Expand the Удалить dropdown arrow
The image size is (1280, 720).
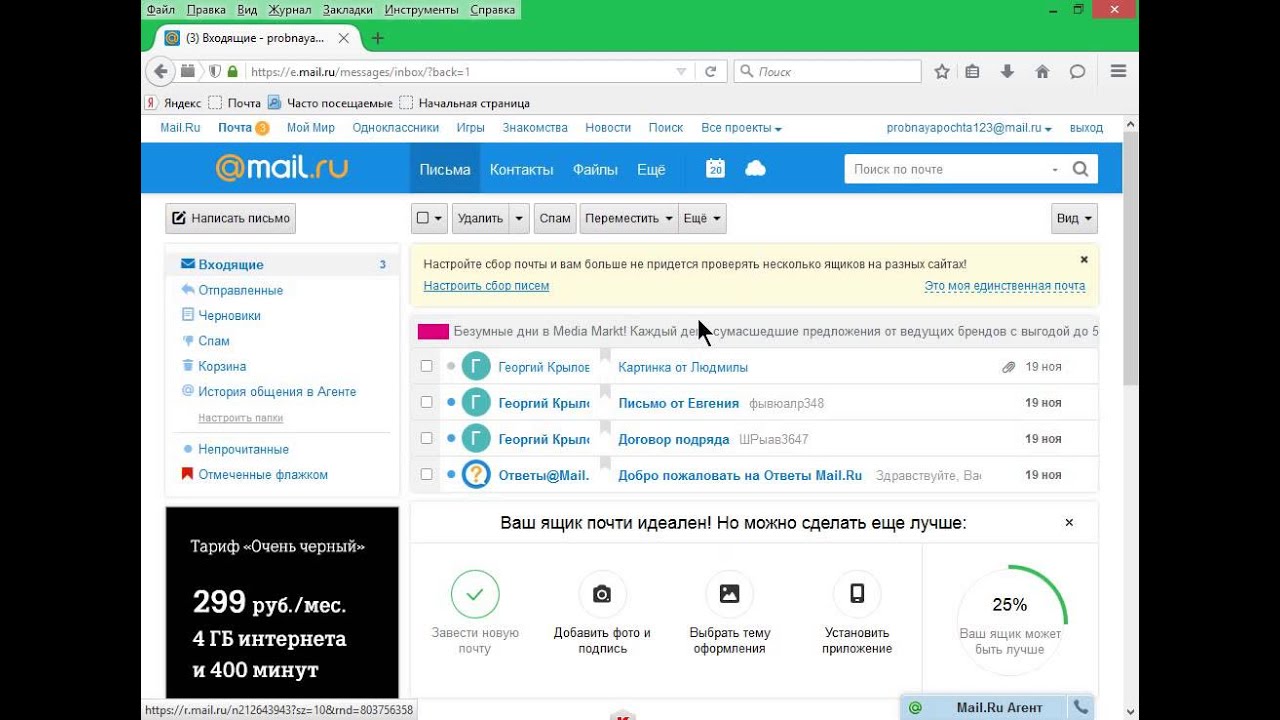[518, 218]
